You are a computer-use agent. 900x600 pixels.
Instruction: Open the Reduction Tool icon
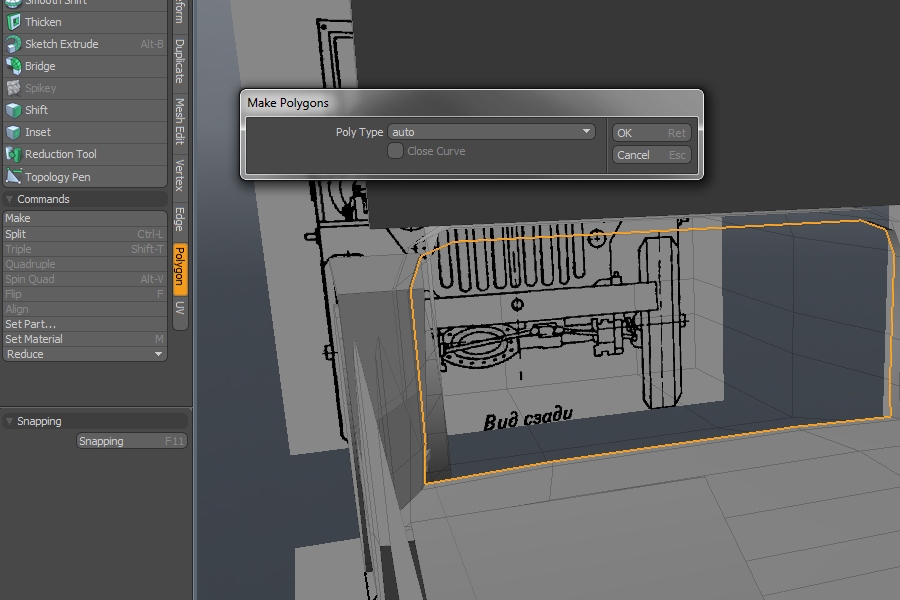[x=13, y=154]
